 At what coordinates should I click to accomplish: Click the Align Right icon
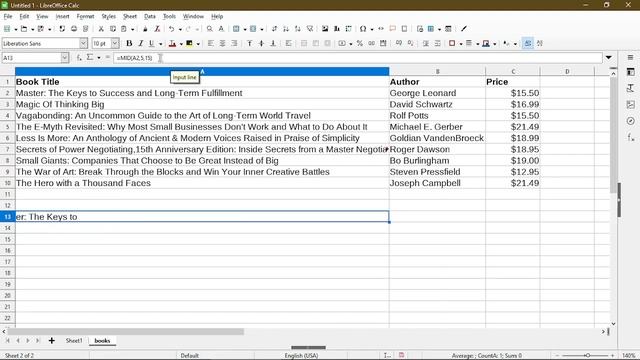coord(234,43)
